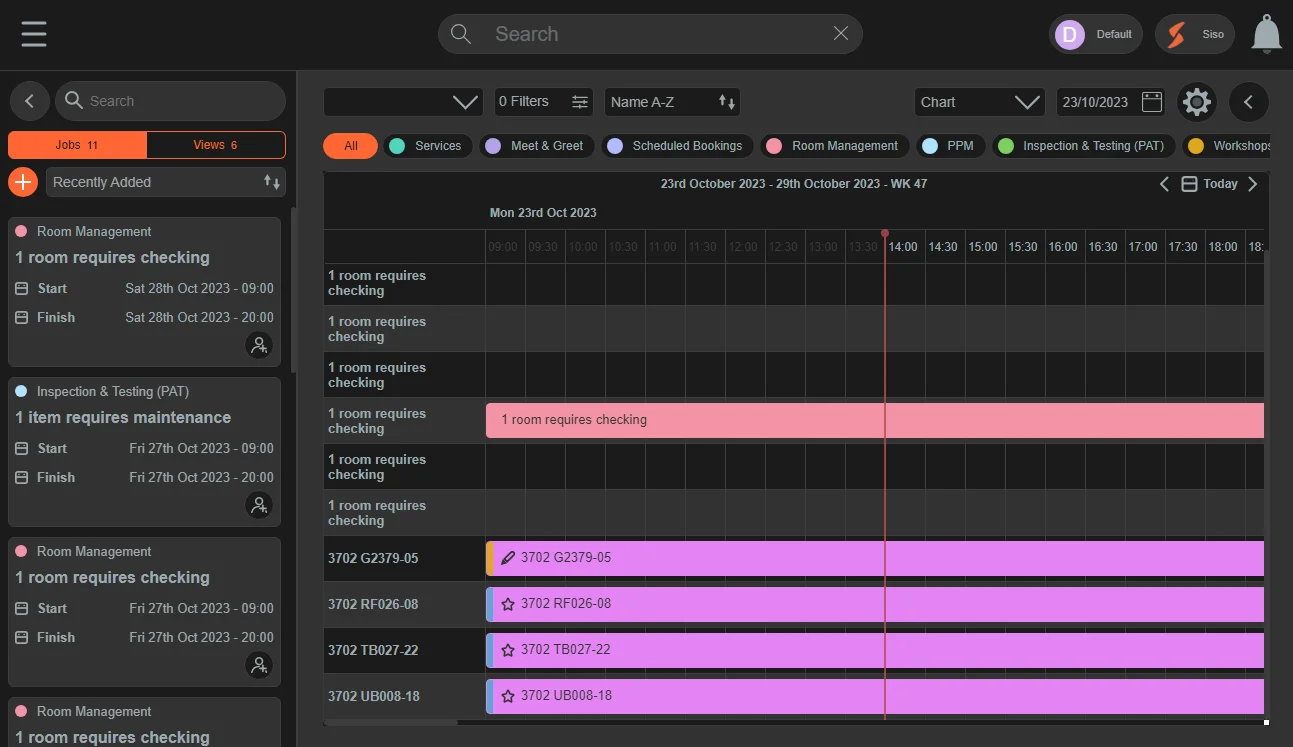Toggle the Services category filter
Viewport: 1293px width, 747px height.
(427, 146)
